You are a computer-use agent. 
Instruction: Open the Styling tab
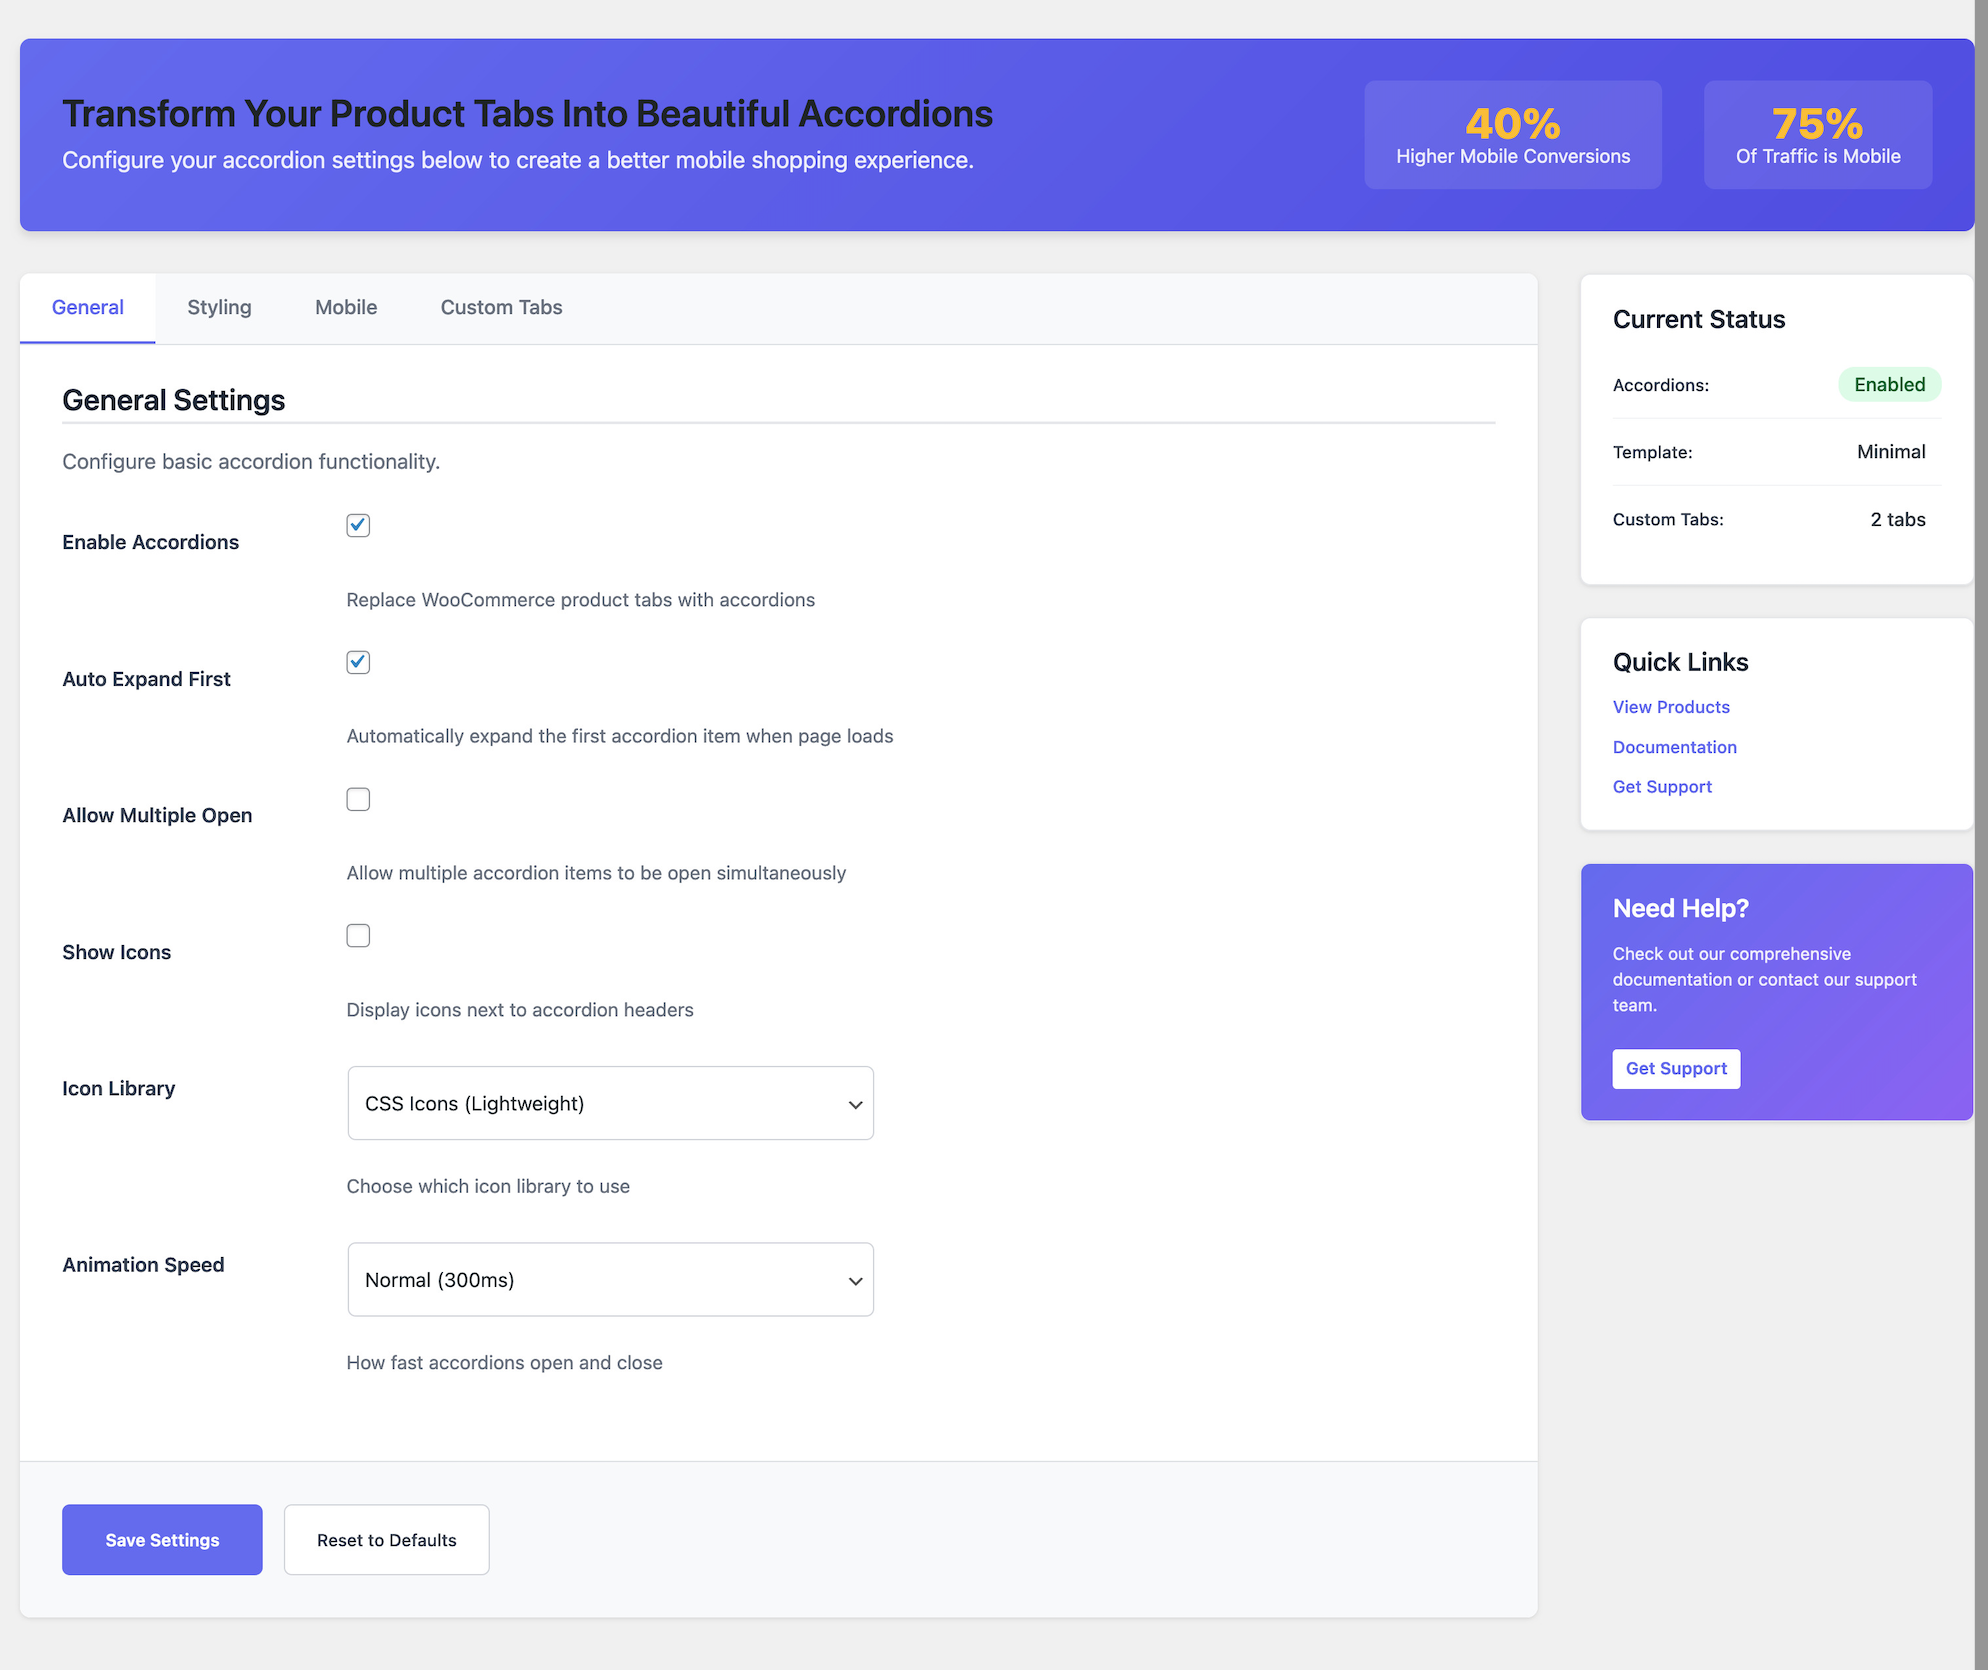tap(219, 308)
